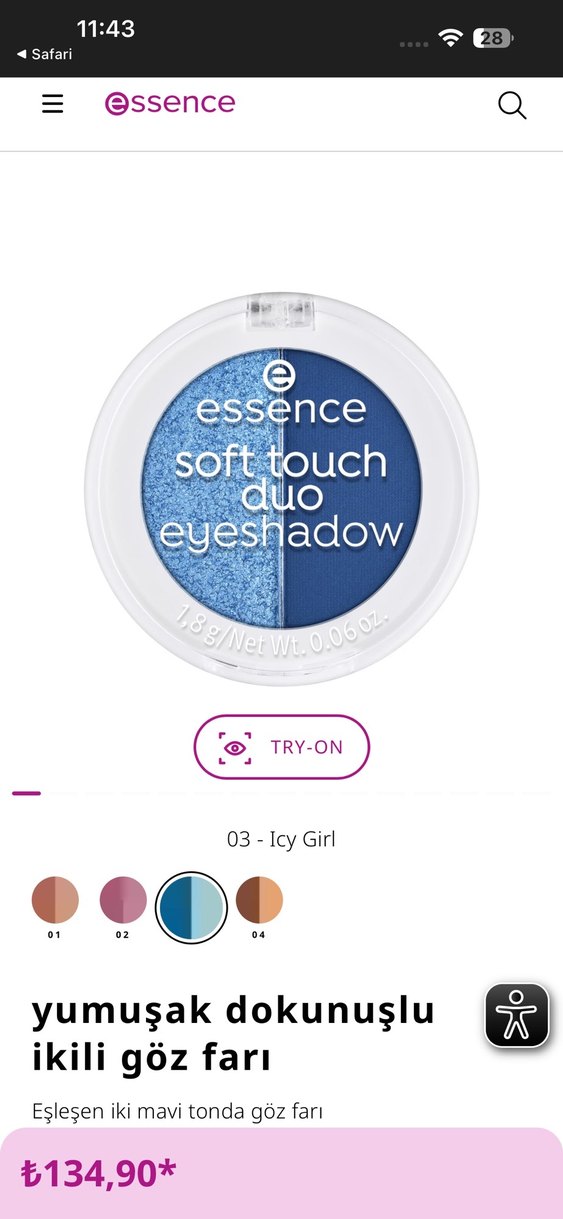Open the hamburger navigation menu
The height and width of the screenshot is (1219, 563).
[x=52, y=104]
